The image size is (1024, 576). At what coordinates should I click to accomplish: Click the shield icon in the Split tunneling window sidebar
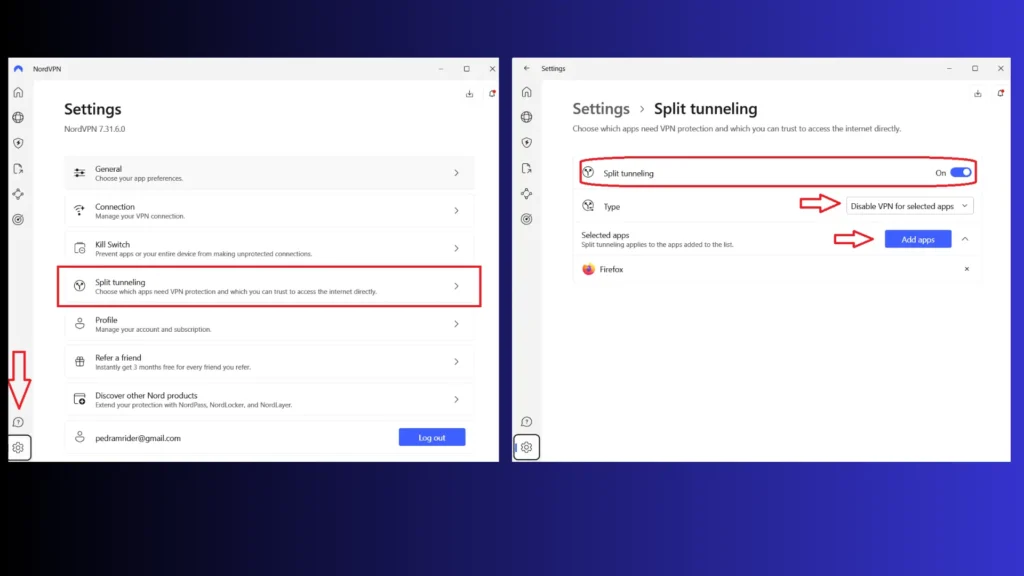pyautogui.click(x=526, y=142)
